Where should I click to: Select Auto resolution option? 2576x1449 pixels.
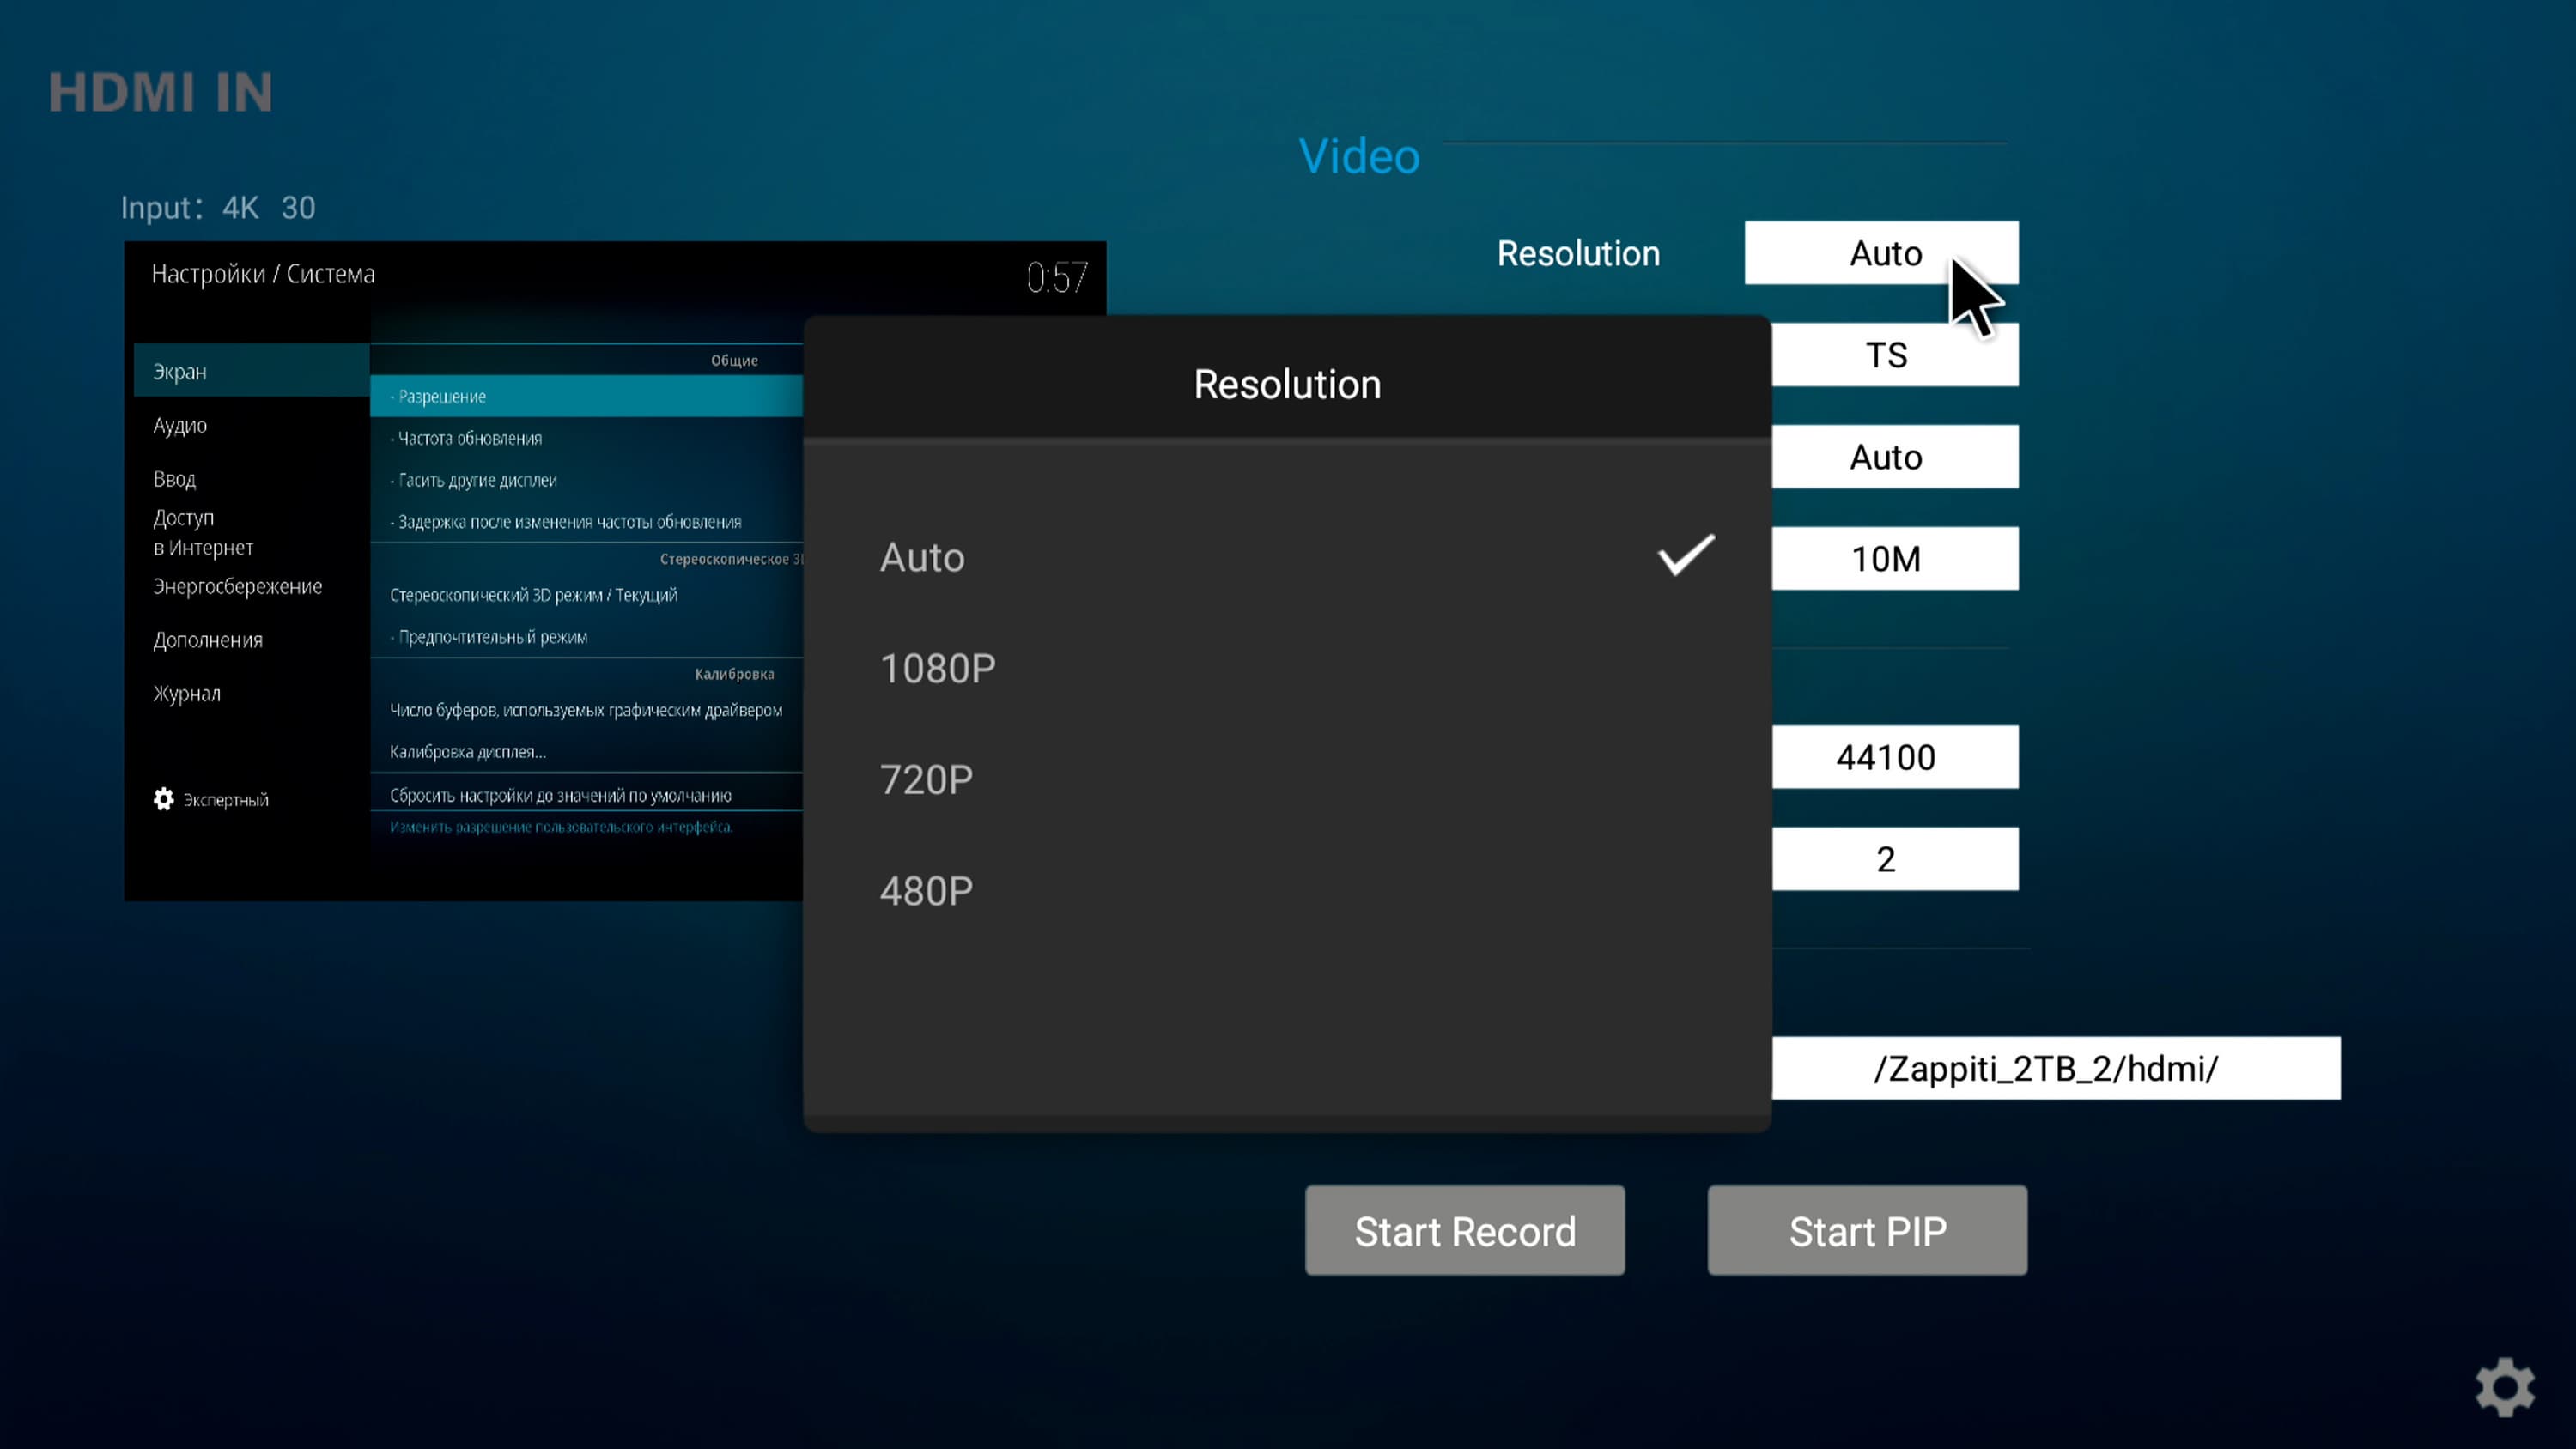922,558
